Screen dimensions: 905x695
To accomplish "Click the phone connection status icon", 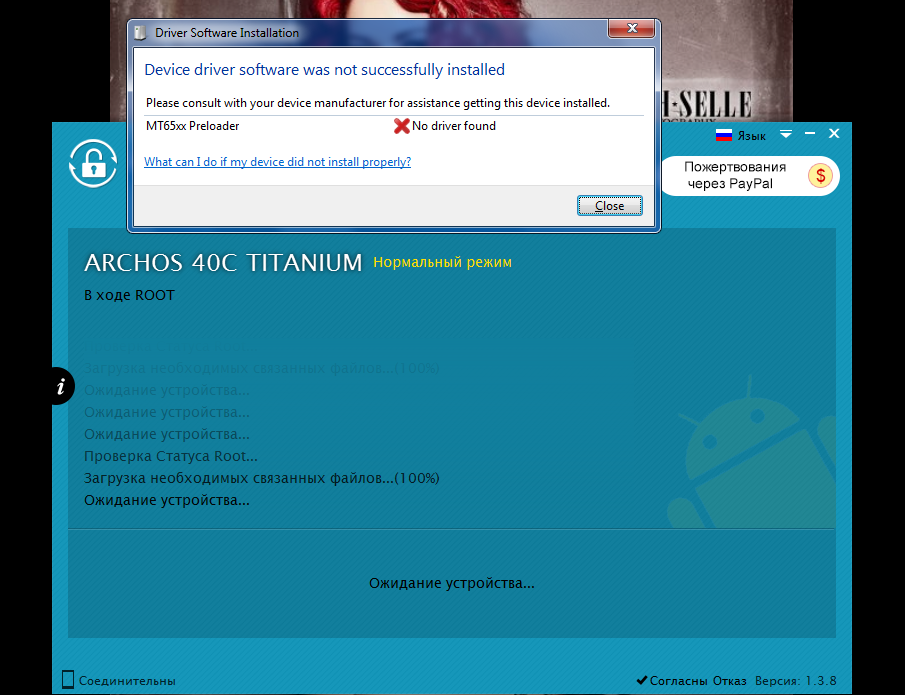I will click(68, 680).
